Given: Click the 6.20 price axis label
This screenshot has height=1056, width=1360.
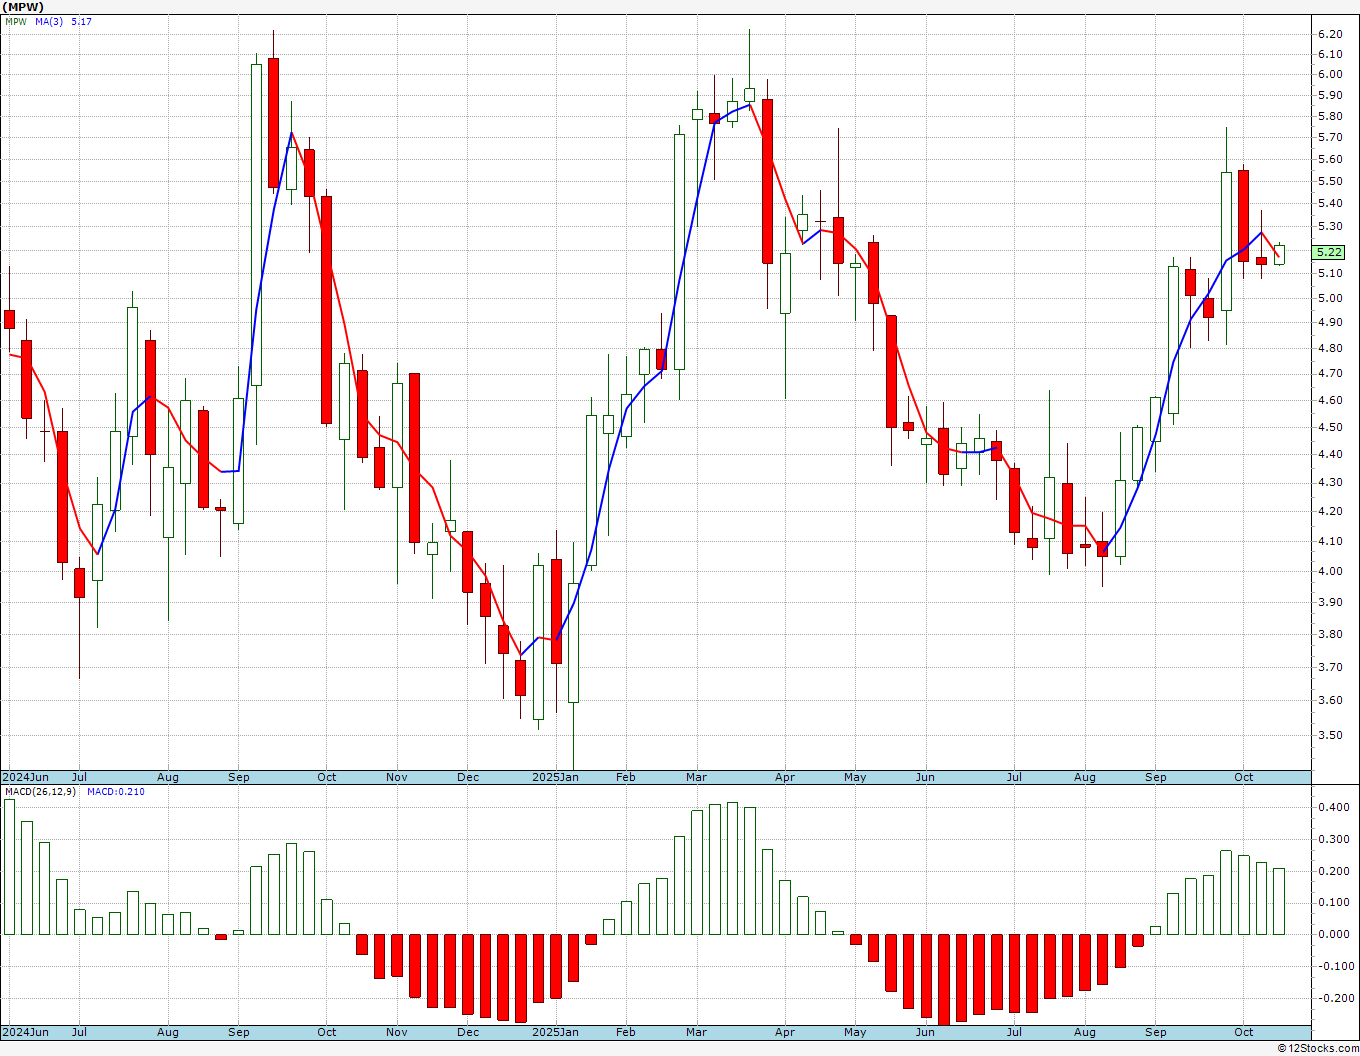Looking at the screenshot, I should (1330, 34).
